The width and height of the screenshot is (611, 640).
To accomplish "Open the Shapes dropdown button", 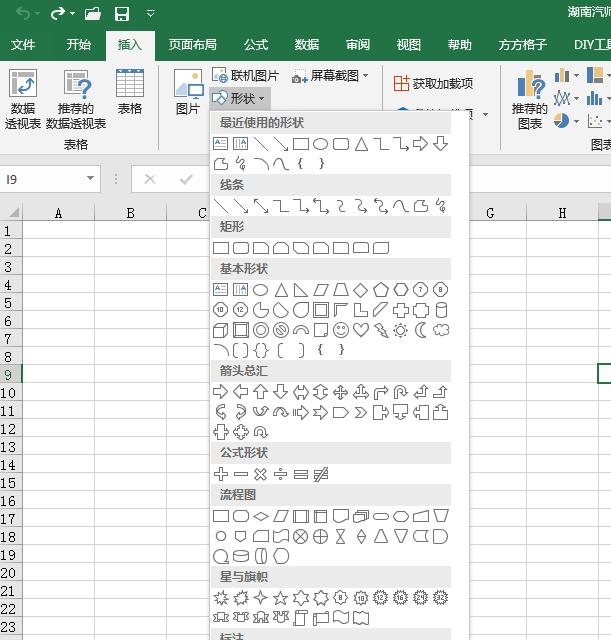I will (240, 98).
